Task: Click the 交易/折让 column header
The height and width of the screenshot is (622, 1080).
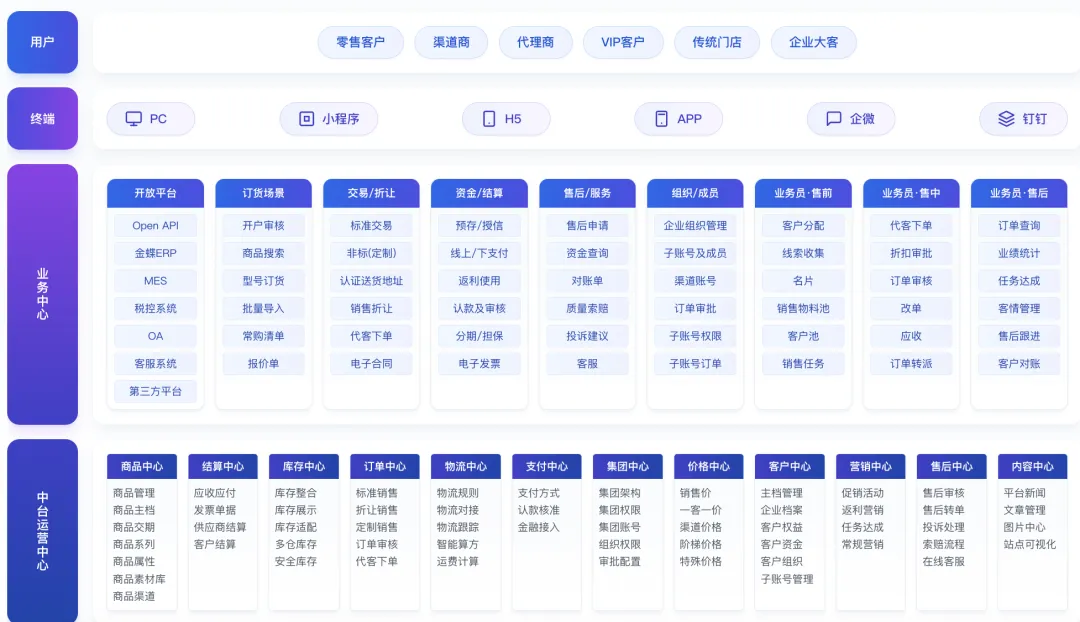Action: pyautogui.click(x=371, y=193)
